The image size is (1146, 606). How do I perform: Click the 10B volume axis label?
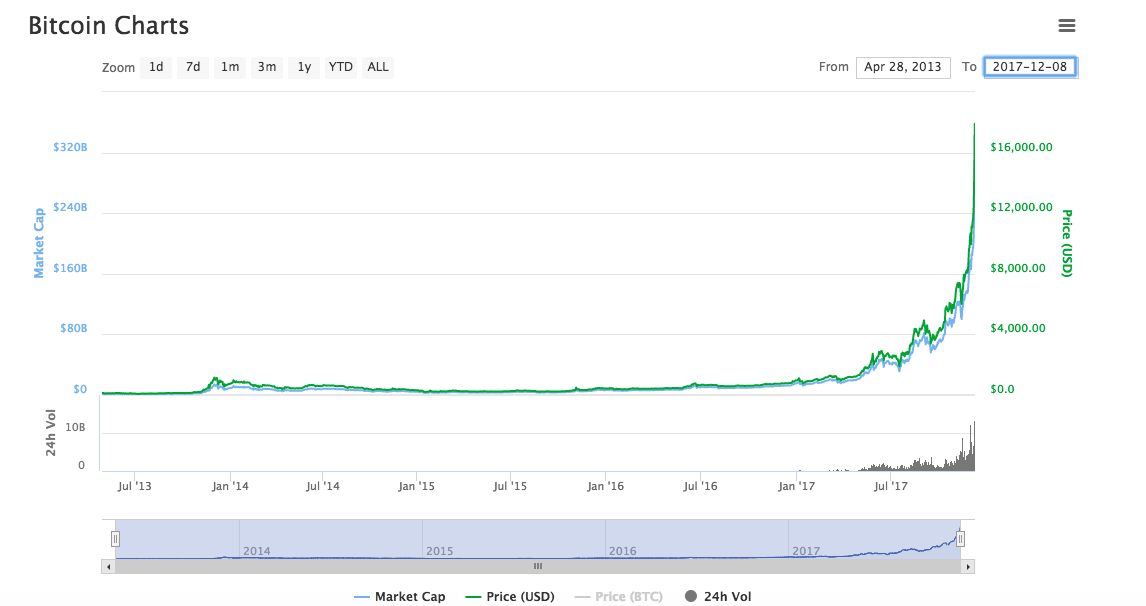click(x=75, y=427)
